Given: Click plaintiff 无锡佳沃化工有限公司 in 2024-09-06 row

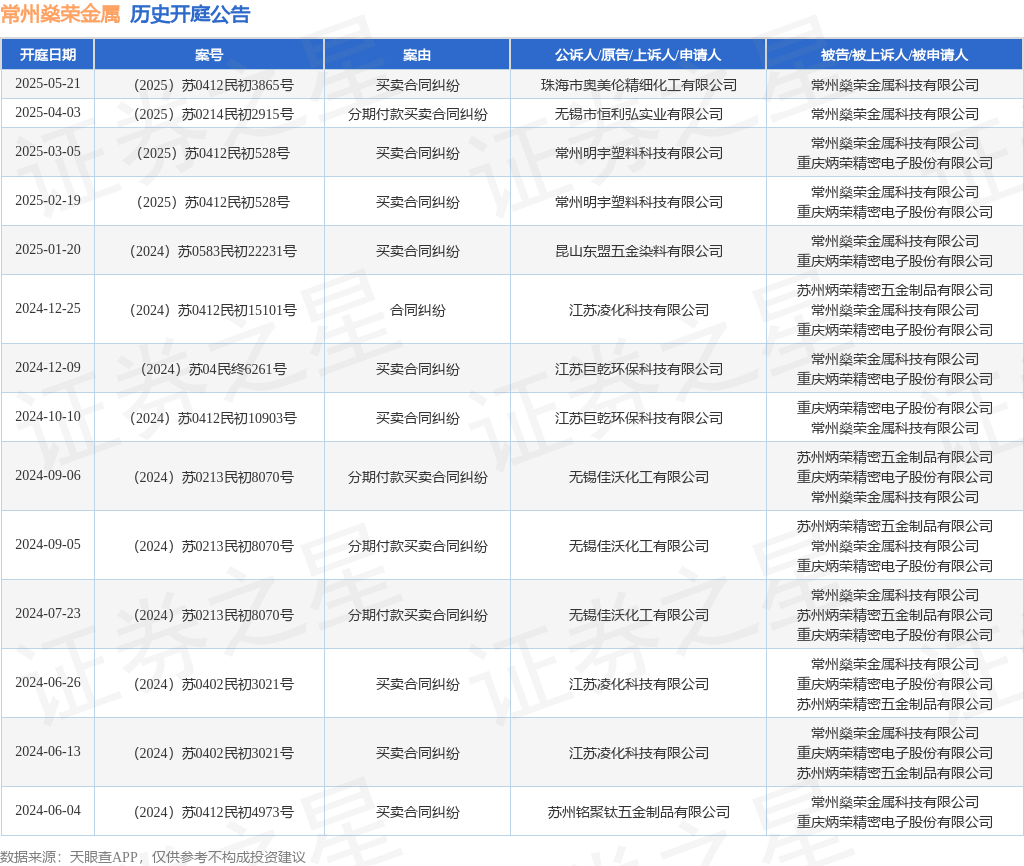Looking at the screenshot, I should pos(639,477).
